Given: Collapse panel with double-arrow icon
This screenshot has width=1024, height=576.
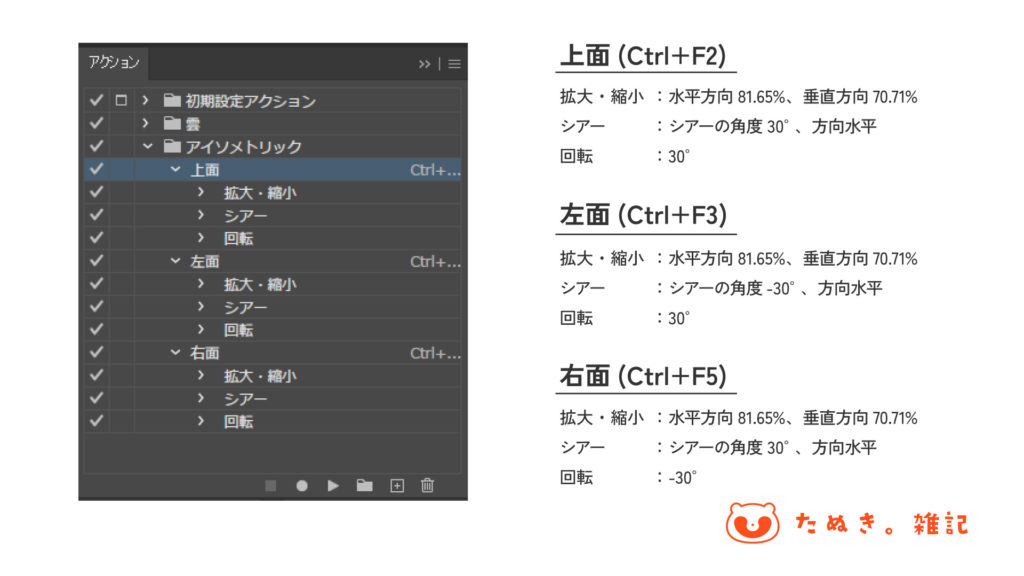Looking at the screenshot, I should pos(425,64).
